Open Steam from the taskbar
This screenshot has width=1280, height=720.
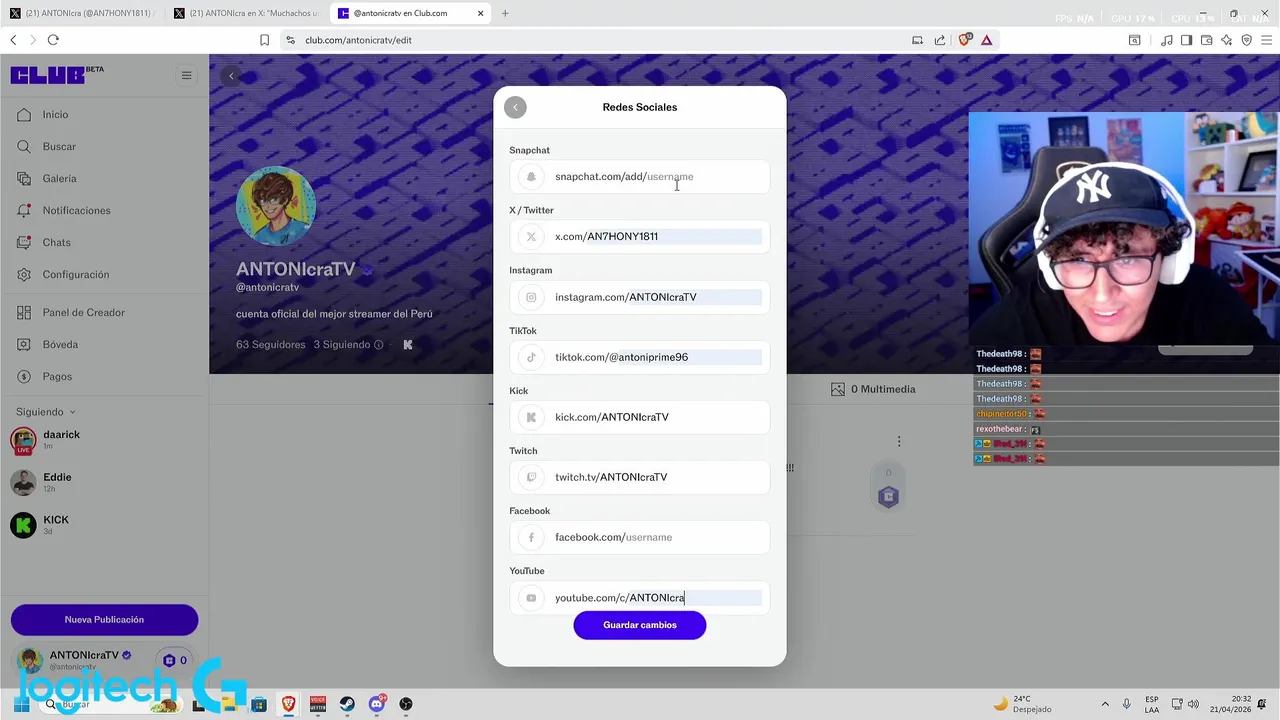[x=347, y=704]
